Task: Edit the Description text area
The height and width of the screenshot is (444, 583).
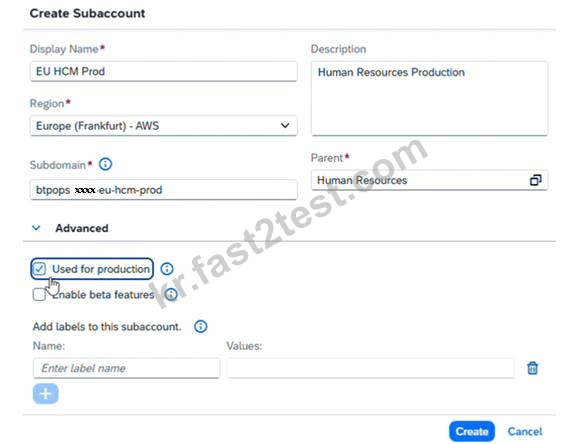Action: point(429,99)
